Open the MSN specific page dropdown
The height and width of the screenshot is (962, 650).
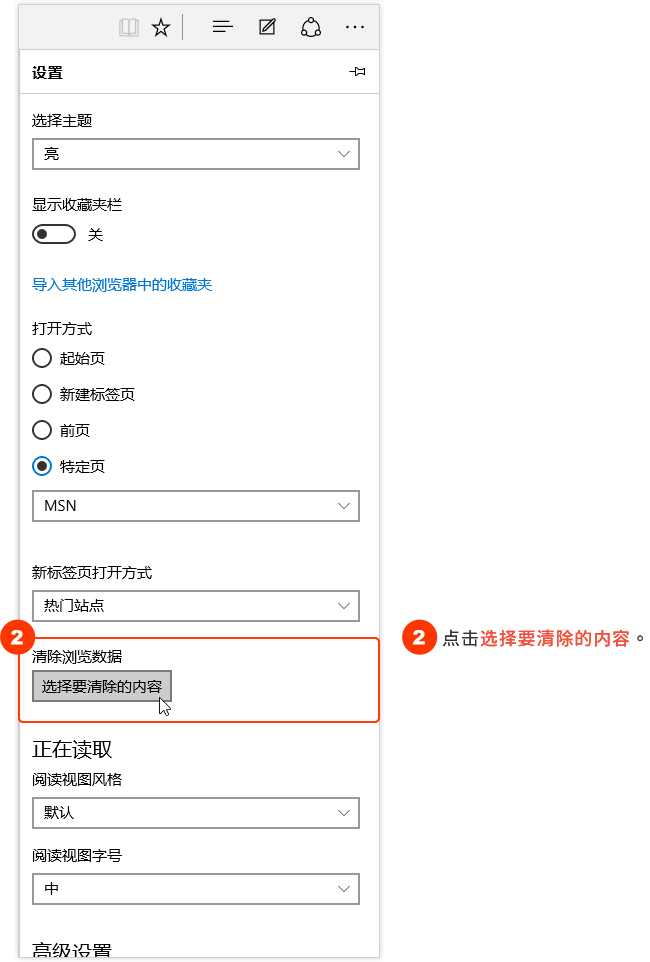(x=196, y=506)
